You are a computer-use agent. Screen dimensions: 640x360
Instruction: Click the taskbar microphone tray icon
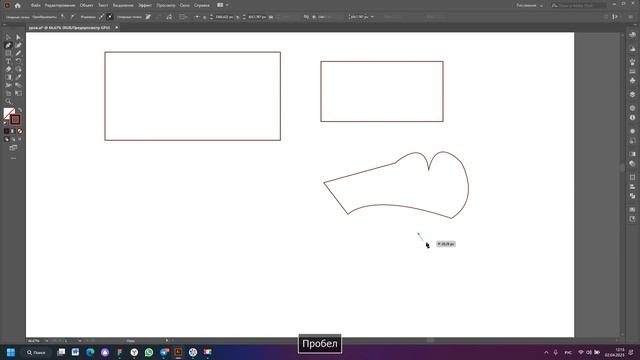point(556,352)
